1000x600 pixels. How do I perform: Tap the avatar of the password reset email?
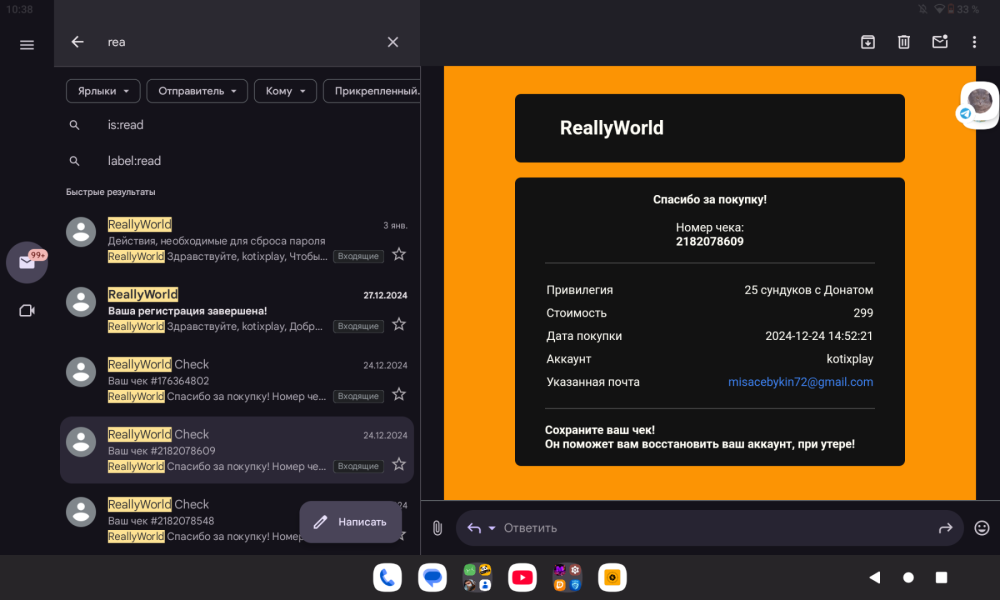point(81,232)
